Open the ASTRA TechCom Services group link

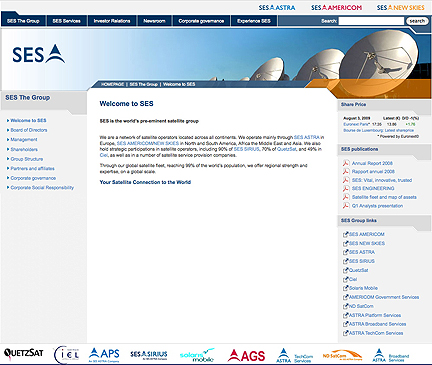click(376, 333)
